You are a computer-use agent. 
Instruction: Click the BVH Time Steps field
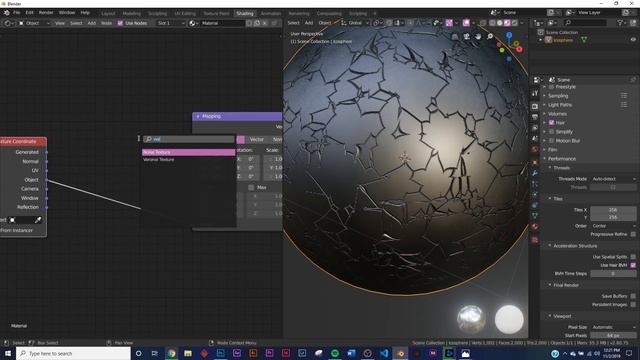[x=613, y=273]
